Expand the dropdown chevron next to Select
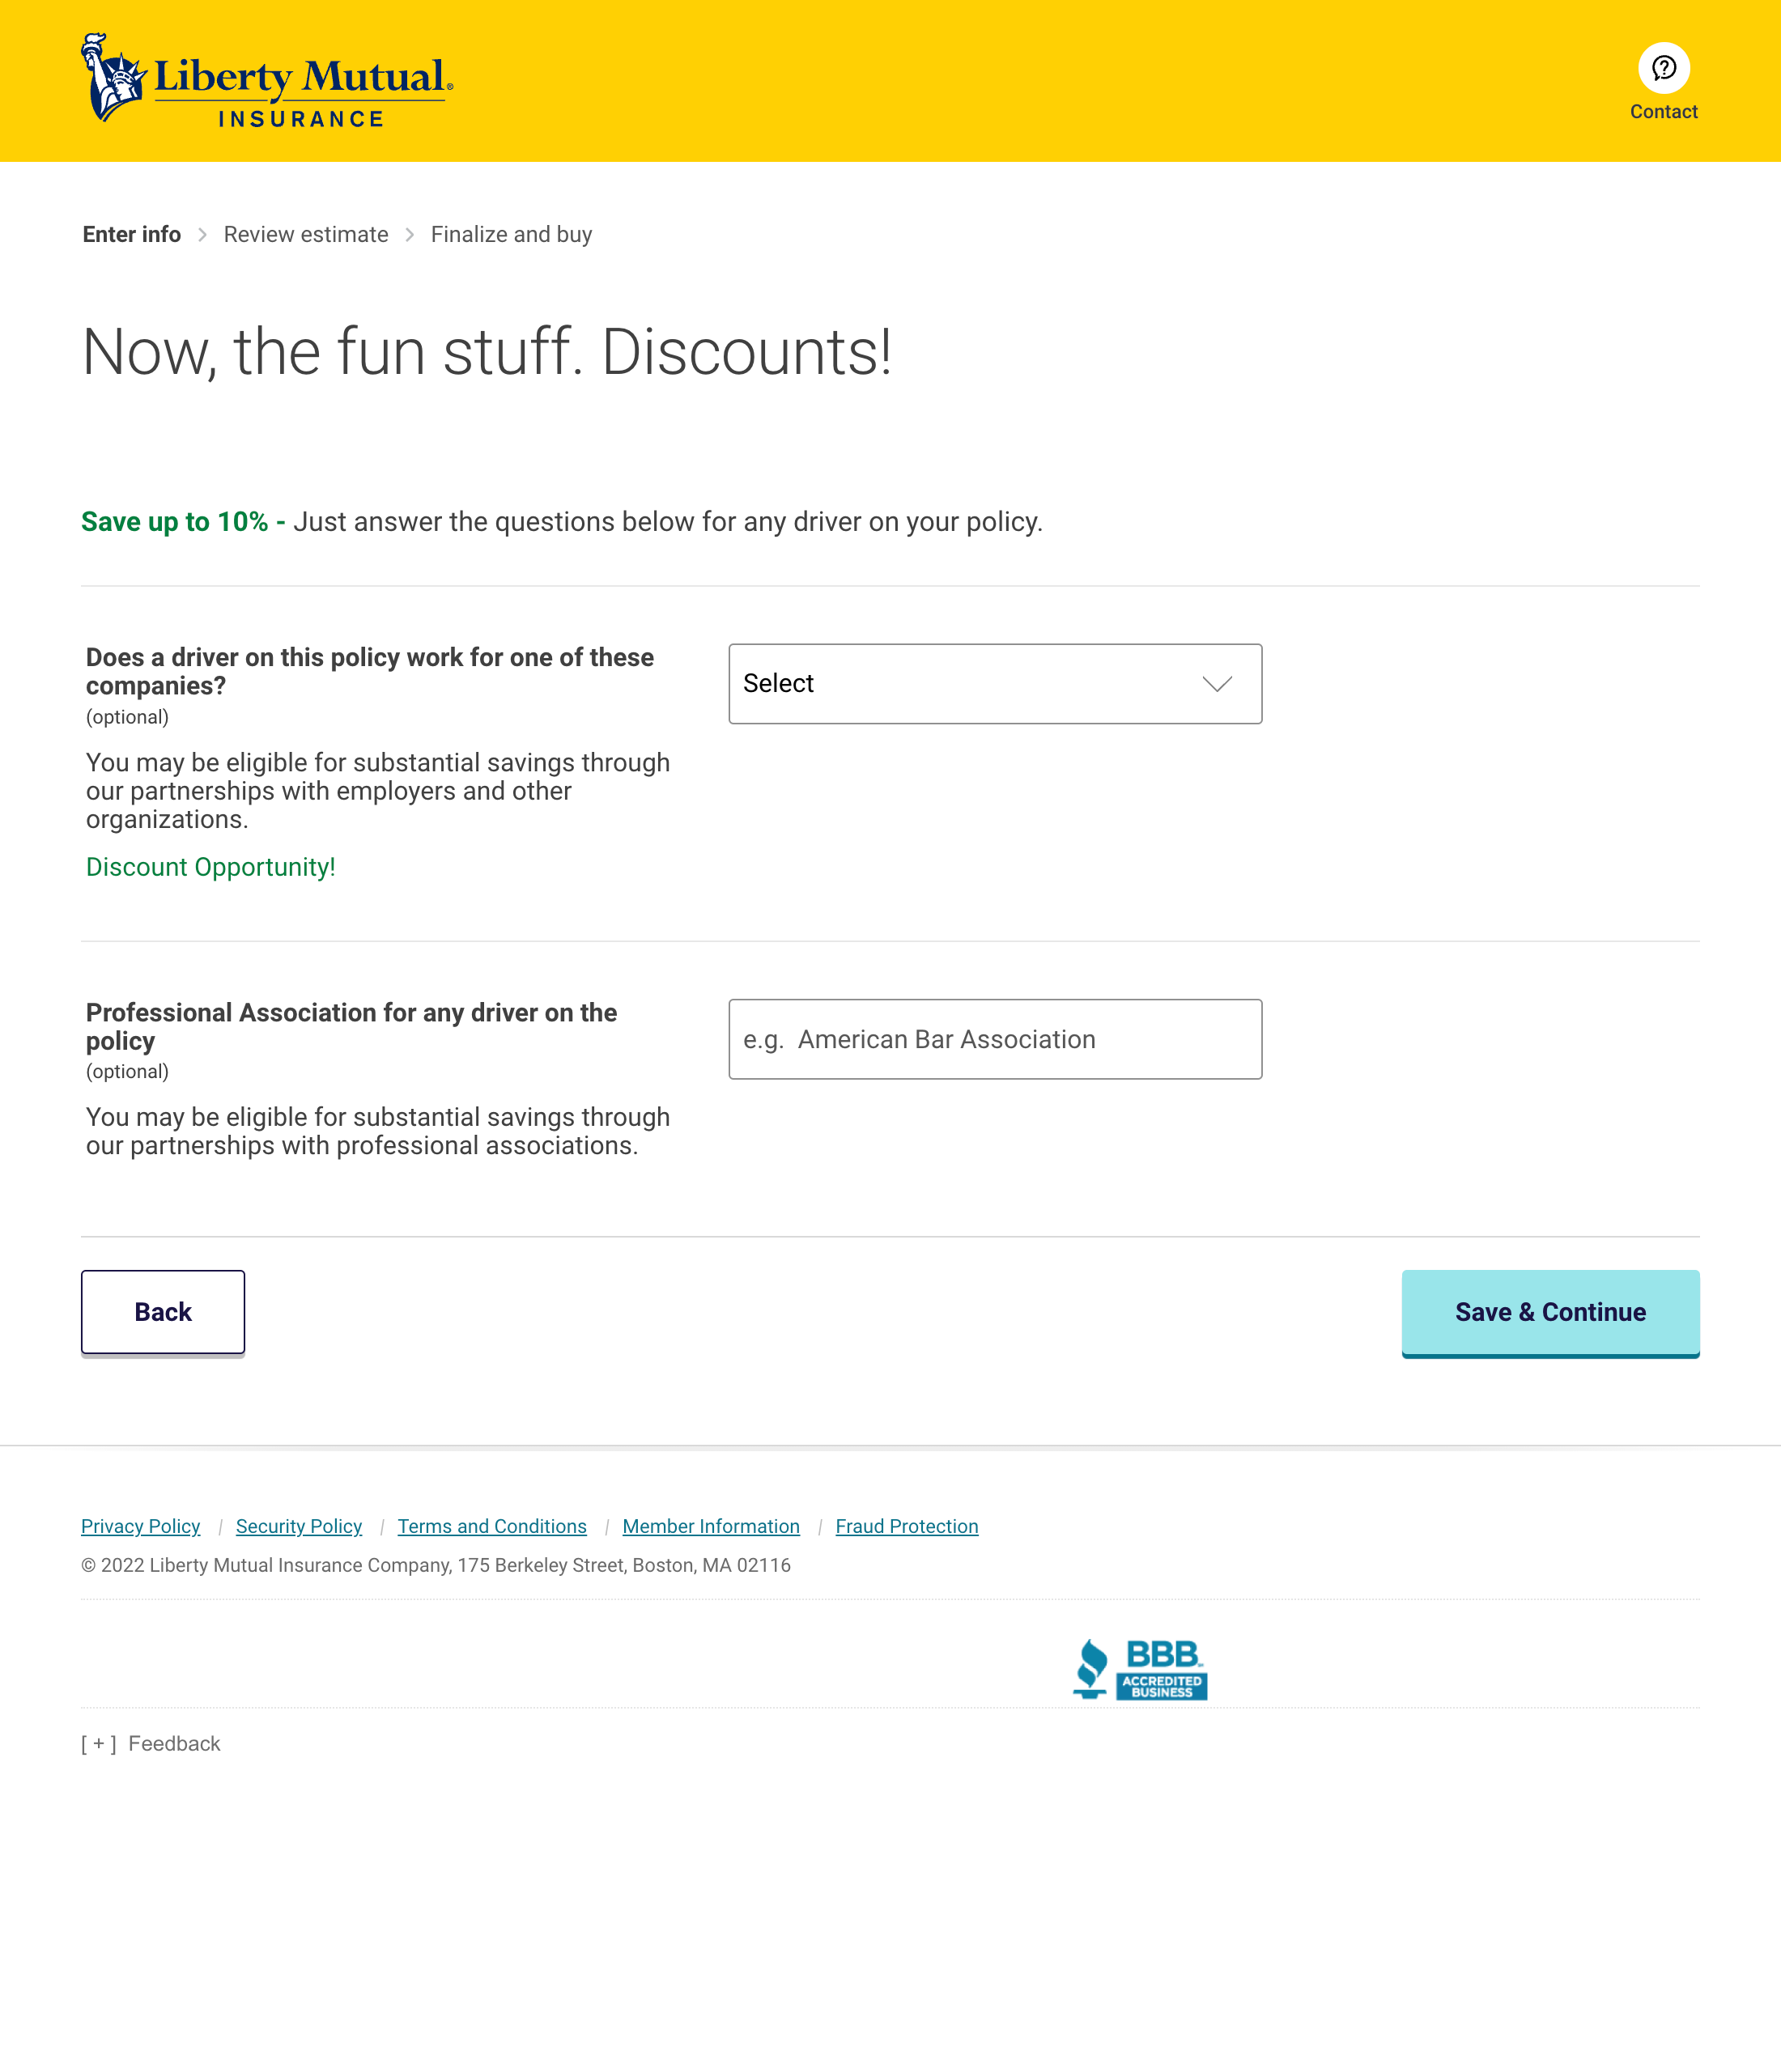 [x=1216, y=684]
